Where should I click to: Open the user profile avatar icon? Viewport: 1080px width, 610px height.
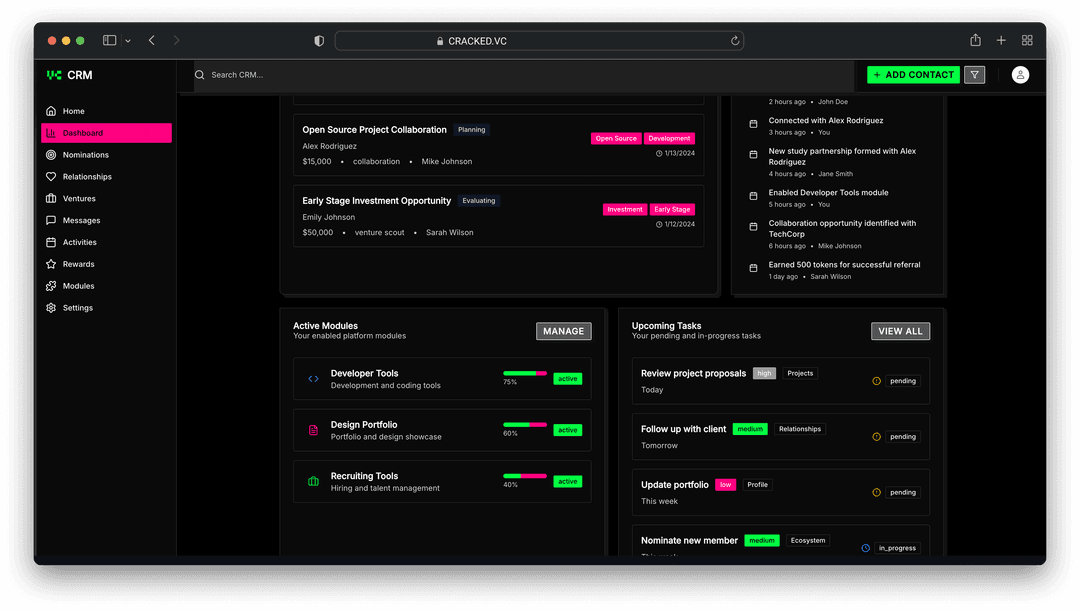click(x=1020, y=75)
